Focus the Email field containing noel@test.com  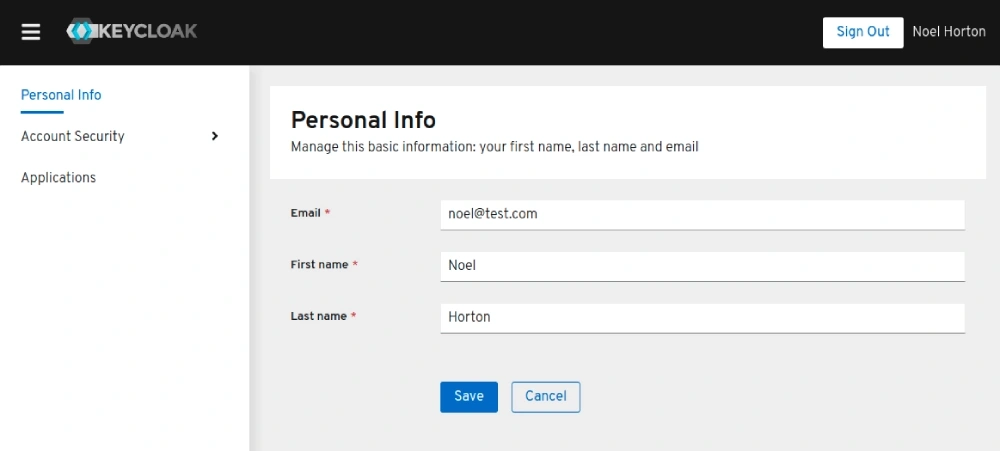[702, 214]
